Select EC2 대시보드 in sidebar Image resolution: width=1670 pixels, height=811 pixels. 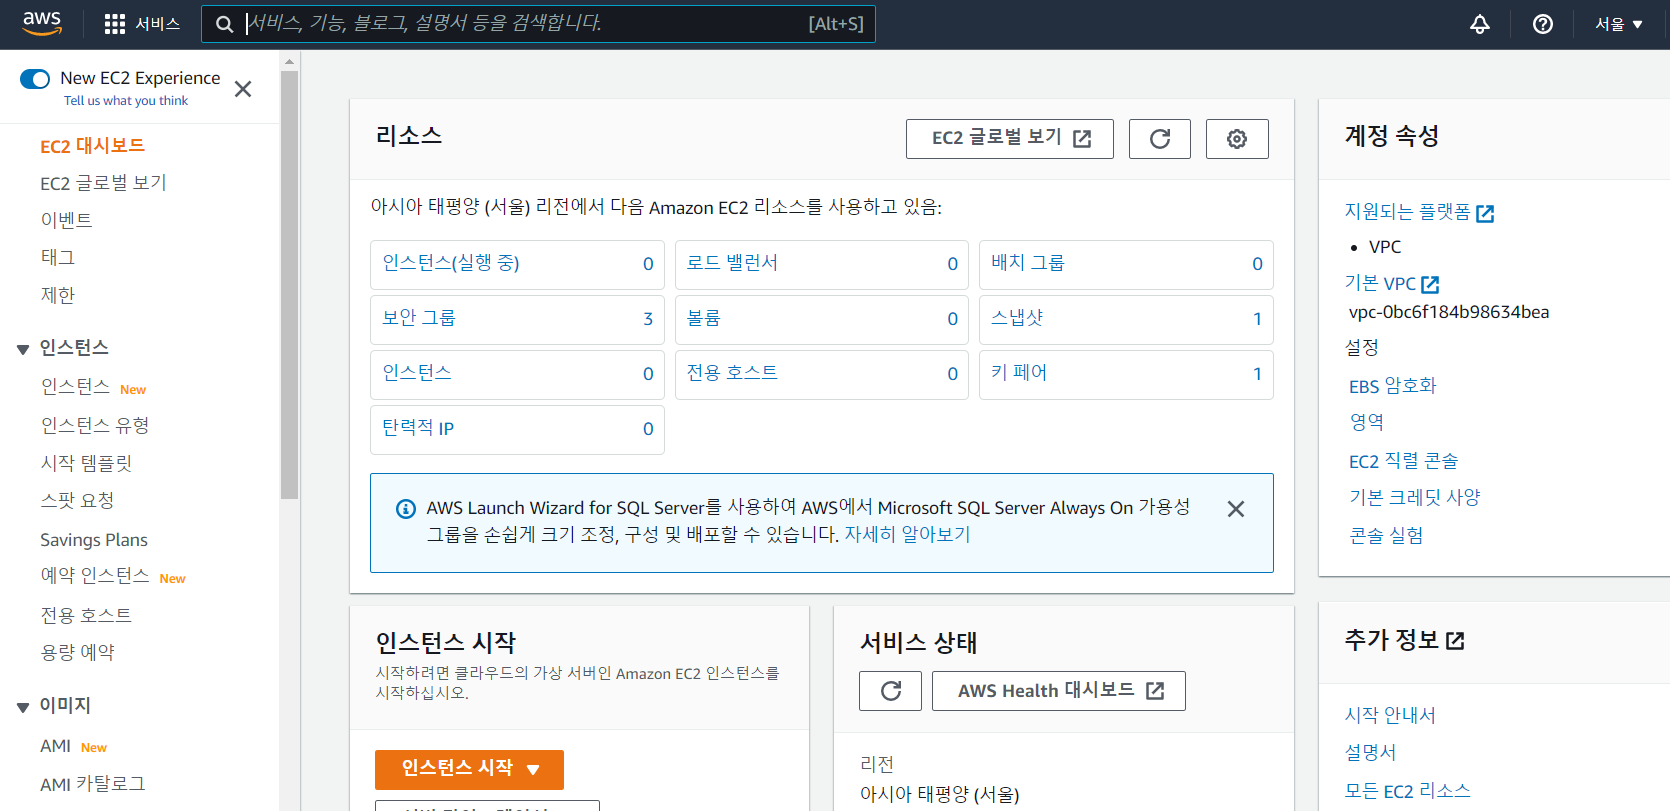click(x=92, y=146)
